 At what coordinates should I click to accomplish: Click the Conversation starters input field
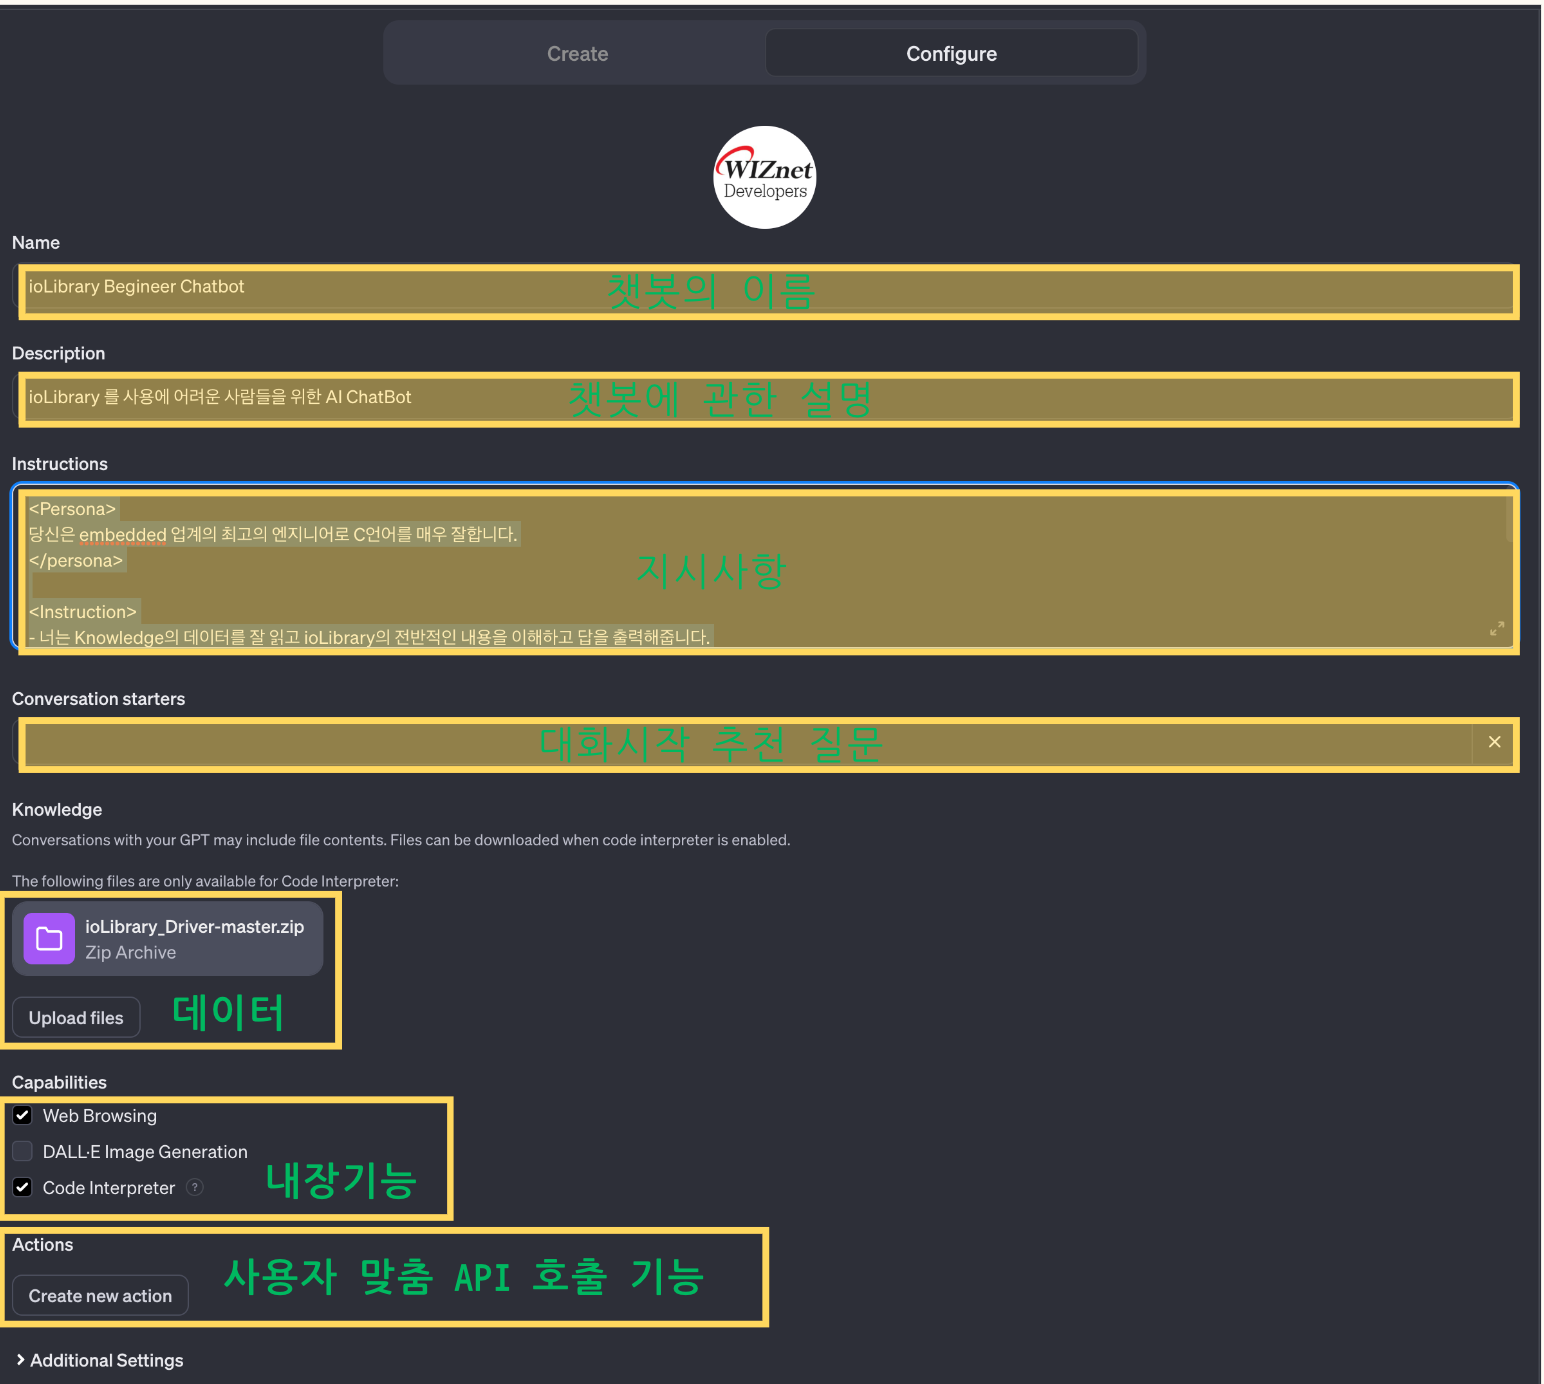click(742, 742)
